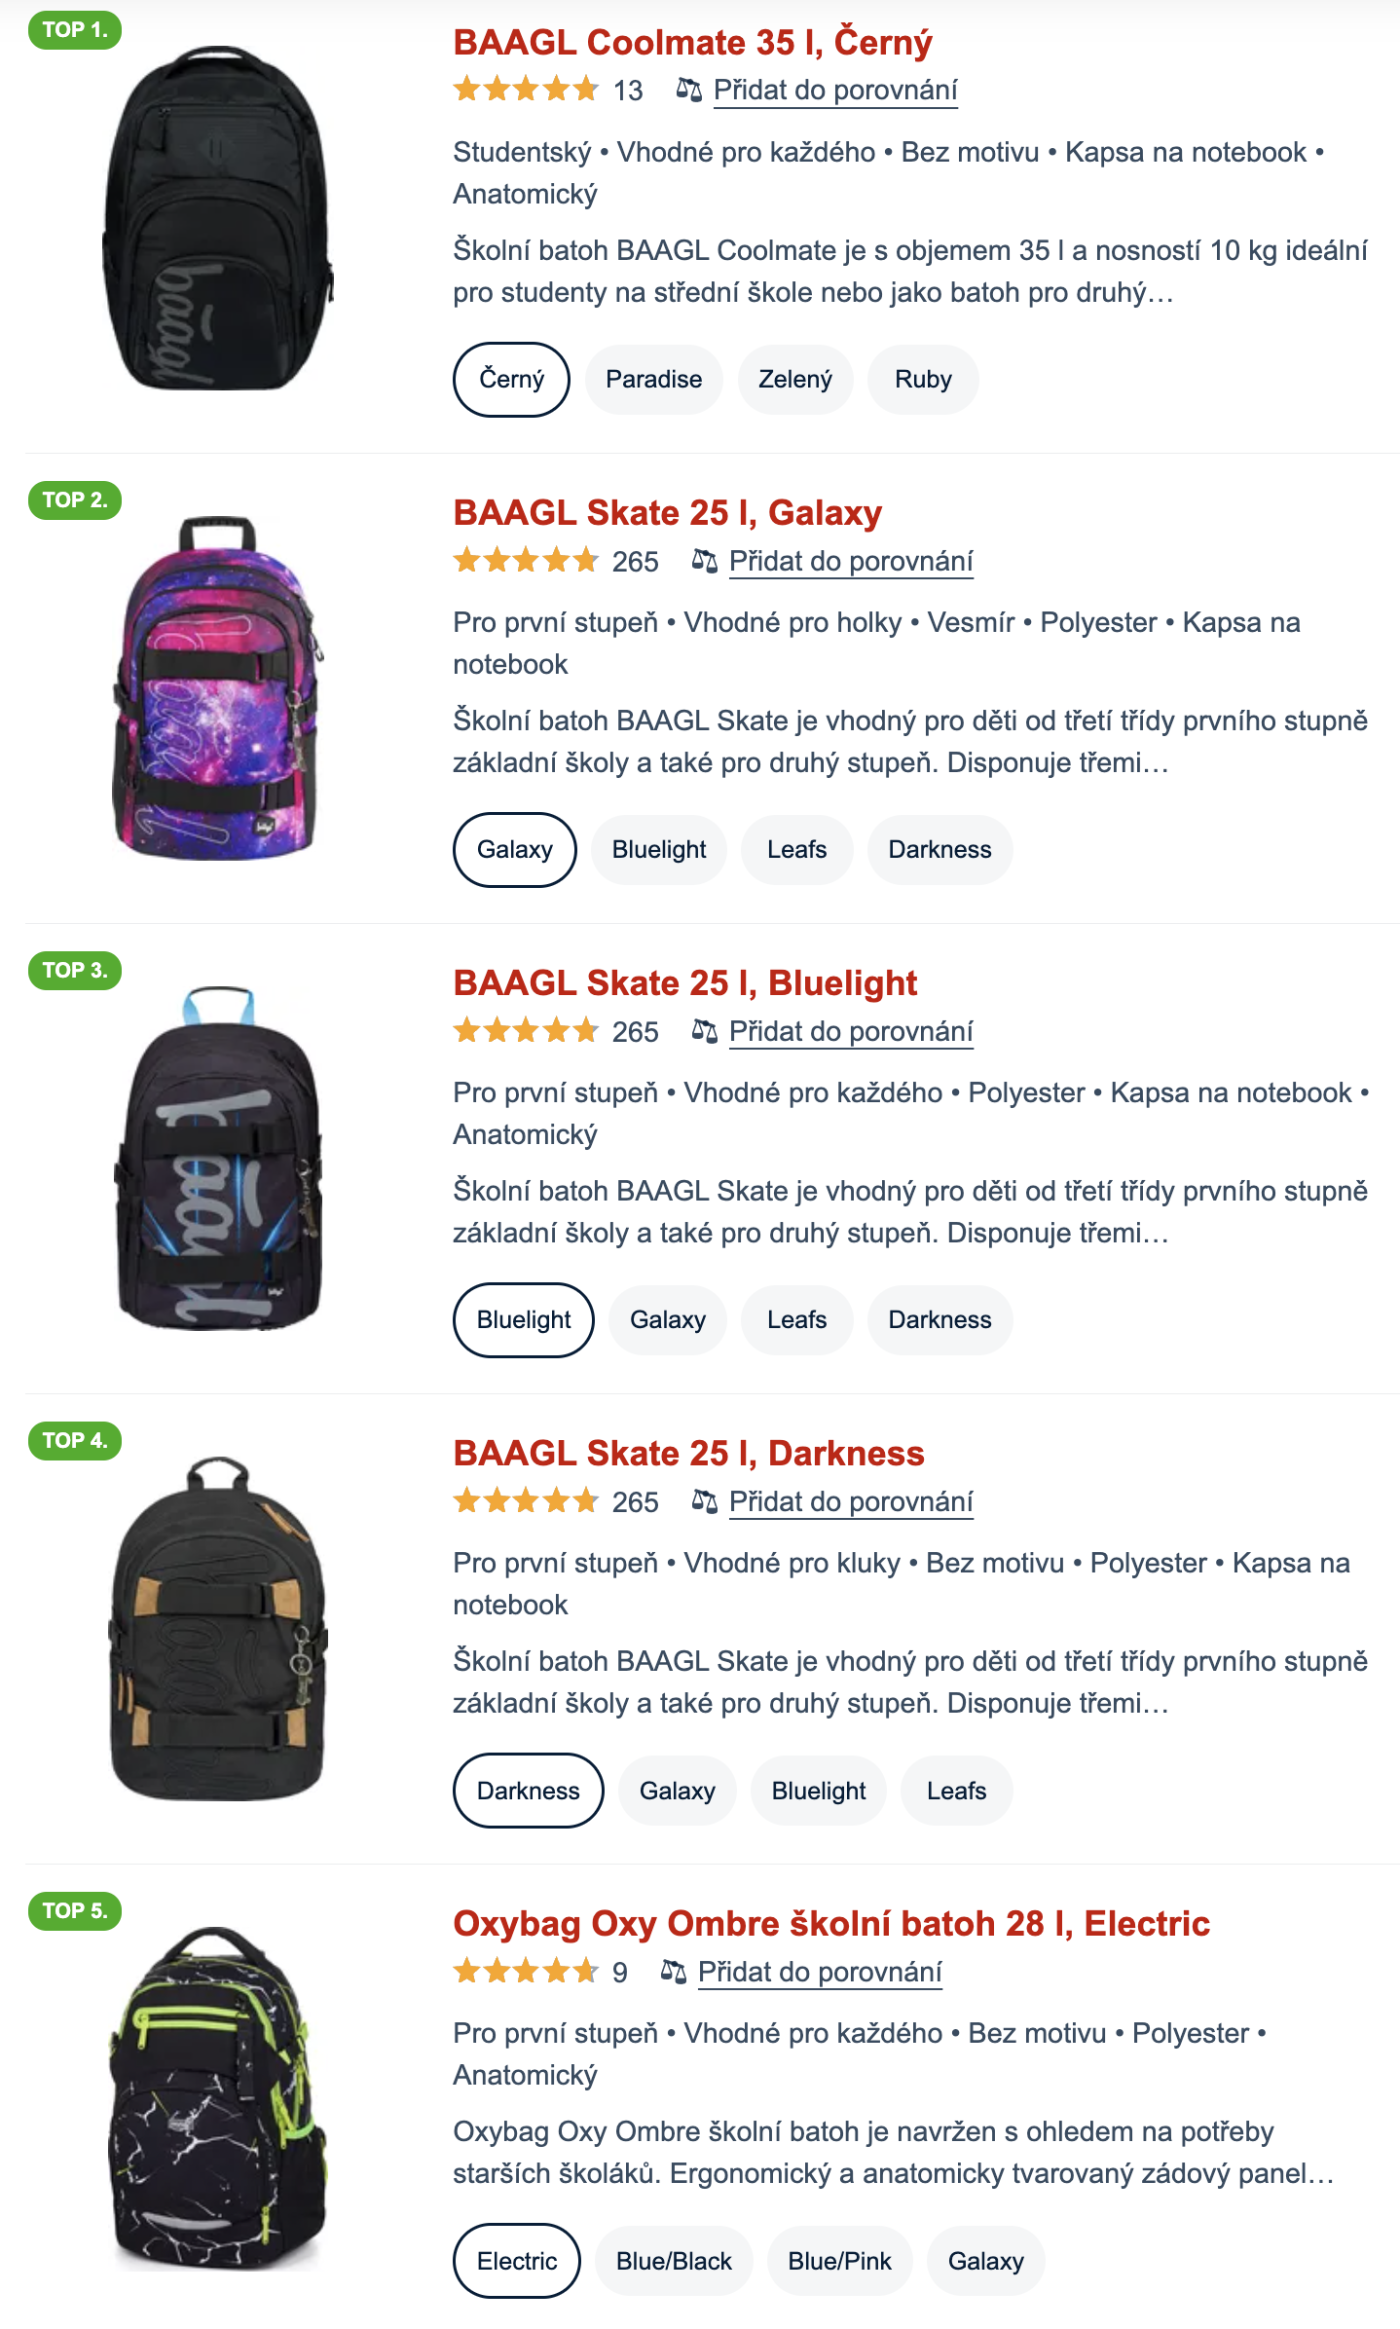This screenshot has height=2329, width=1400.
Task: Click the TOP 1. green badge
Action: point(75,30)
